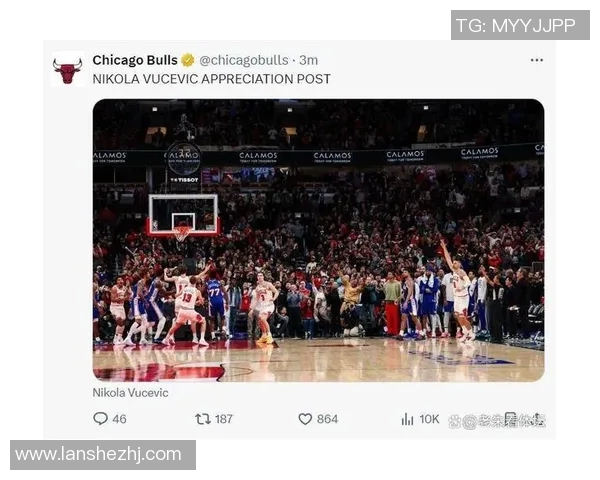Image resolution: width=600 pixels, height=480 pixels.
Task: Toggle the heart like icon
Action: click(305, 419)
